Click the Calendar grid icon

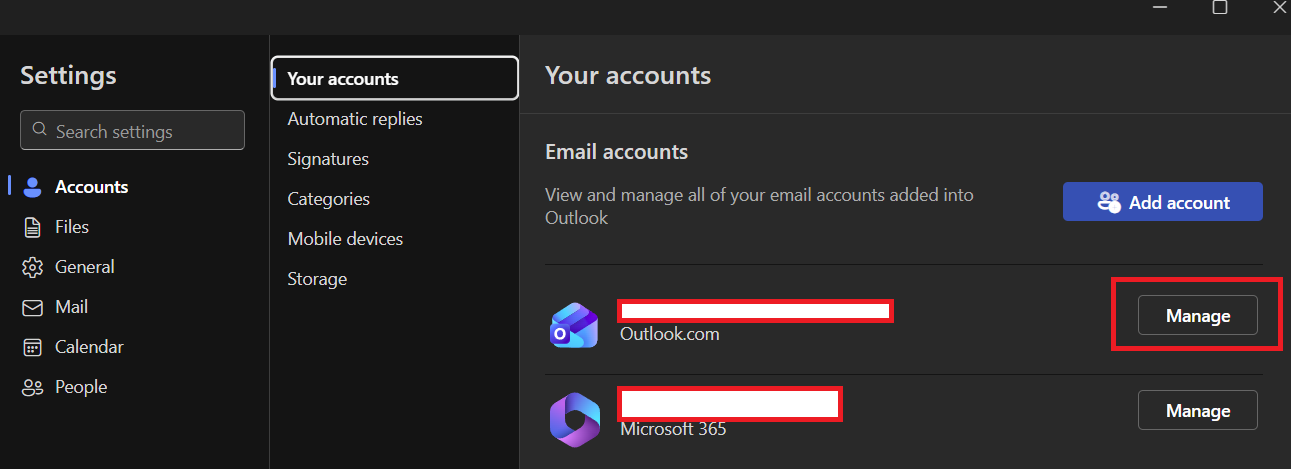point(33,347)
